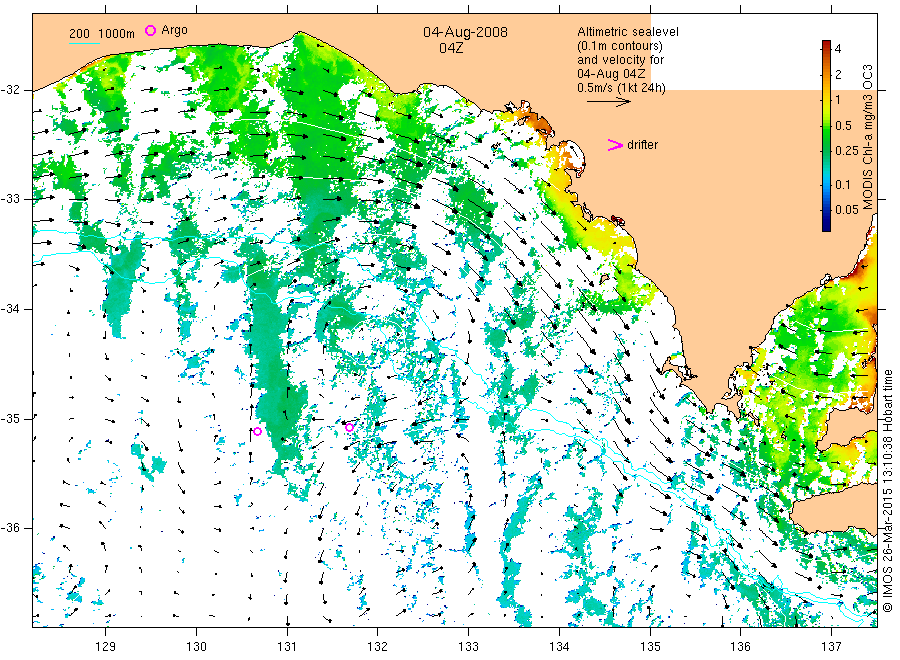900x660 pixels.
Task: Click the magenta drifter legend symbol
Action: [615, 145]
